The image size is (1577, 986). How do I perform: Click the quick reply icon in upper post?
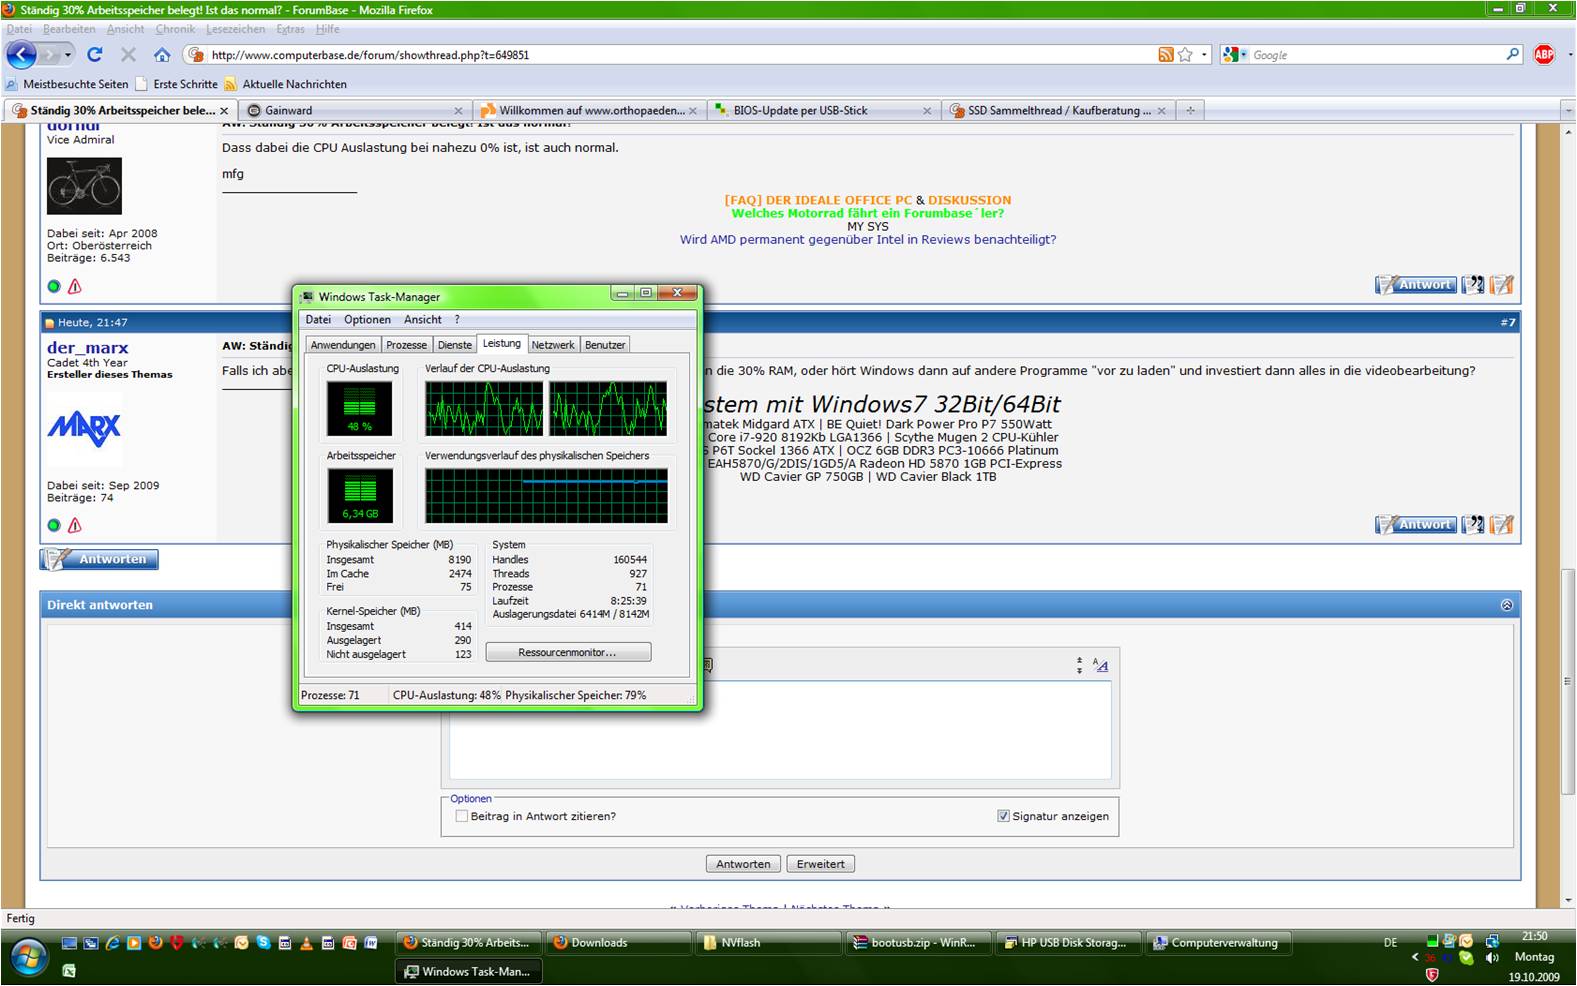tap(1502, 285)
